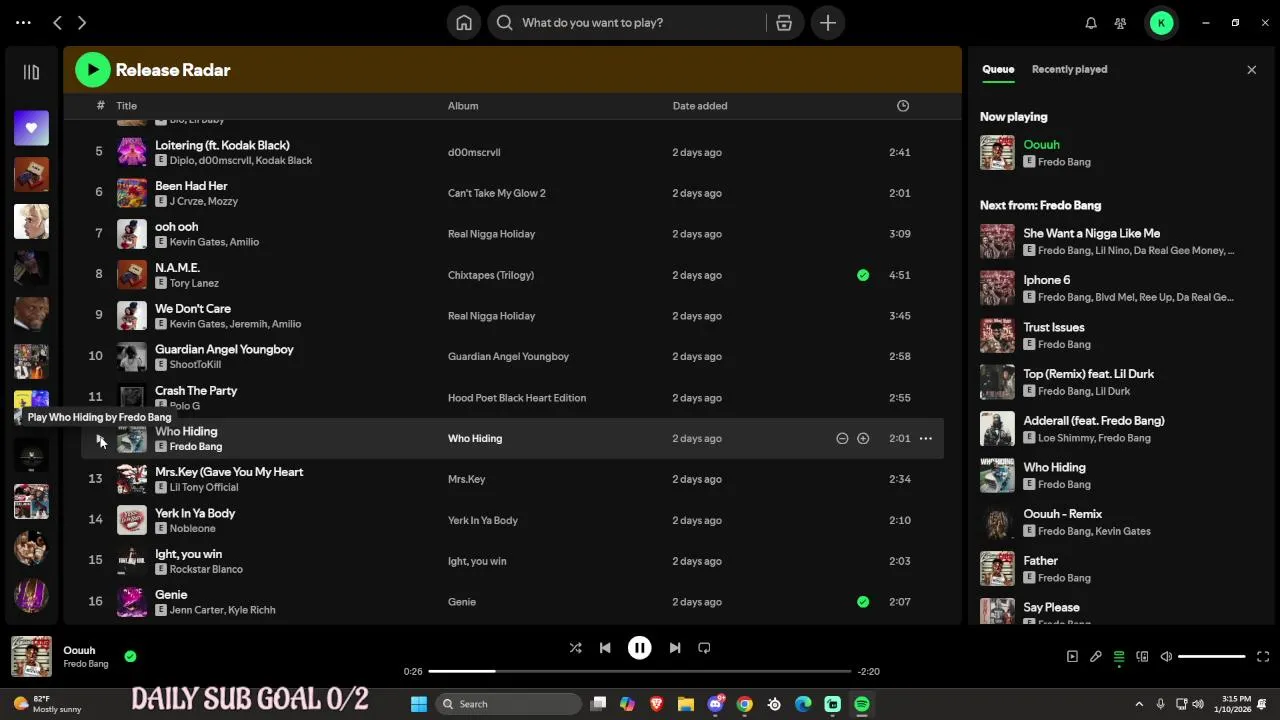Open the Browse icon in search bar
The height and width of the screenshot is (720, 1280).
[784, 22]
